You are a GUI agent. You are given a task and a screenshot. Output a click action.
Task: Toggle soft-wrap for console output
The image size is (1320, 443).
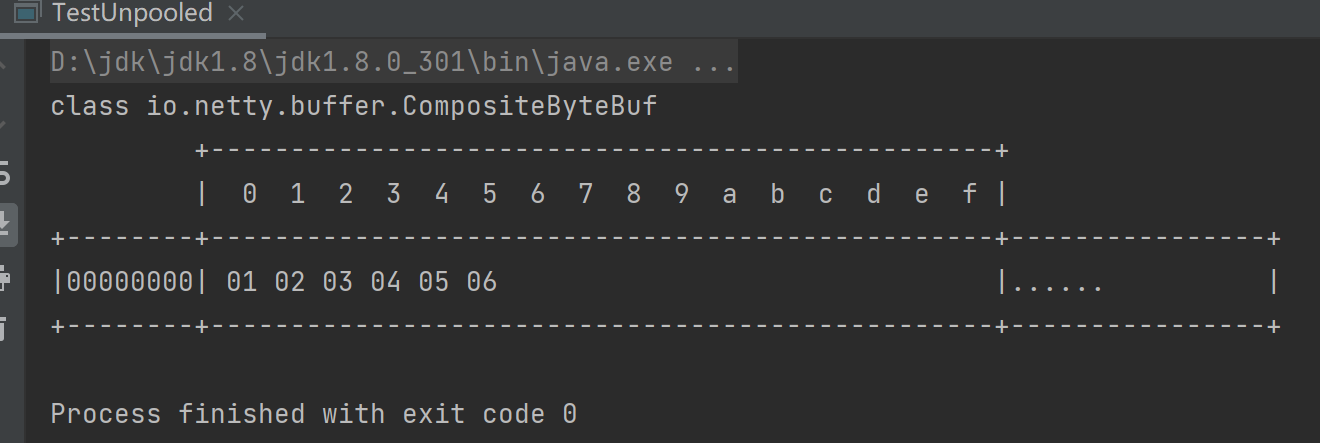[5, 174]
